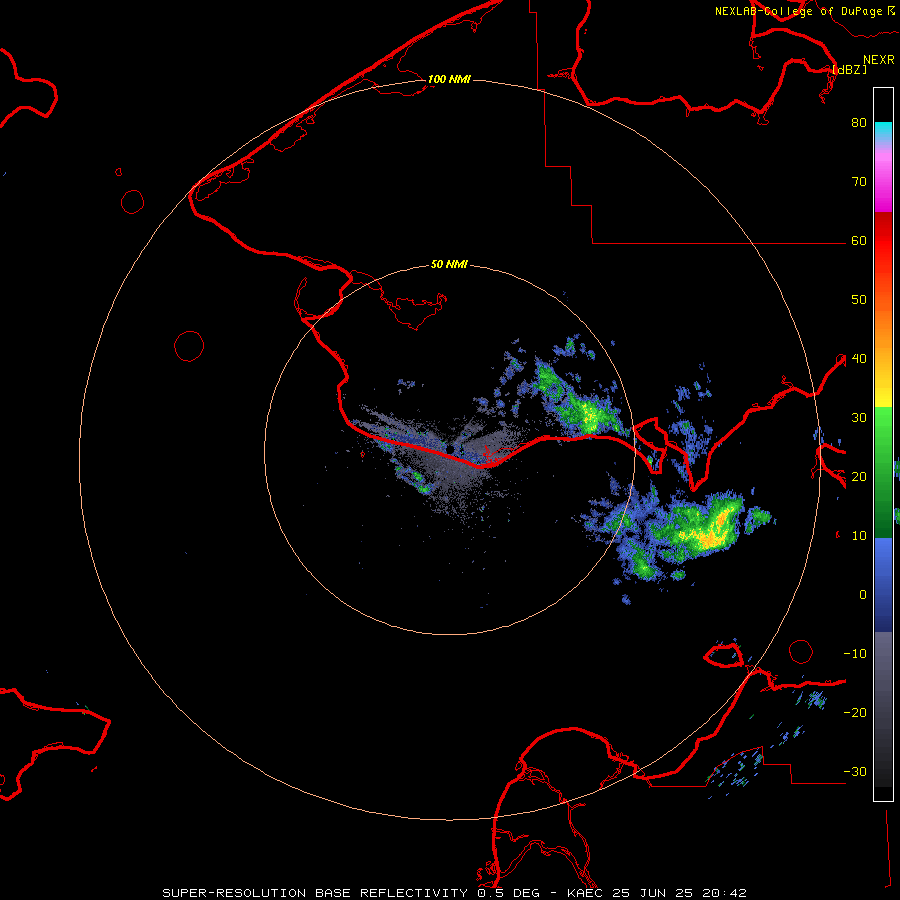The image size is (900, 900).
Task: Click the NEXR label above the color scale
Action: coord(879,60)
